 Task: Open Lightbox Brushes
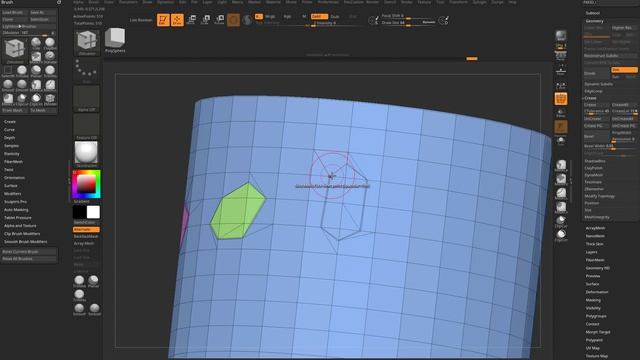29,26
